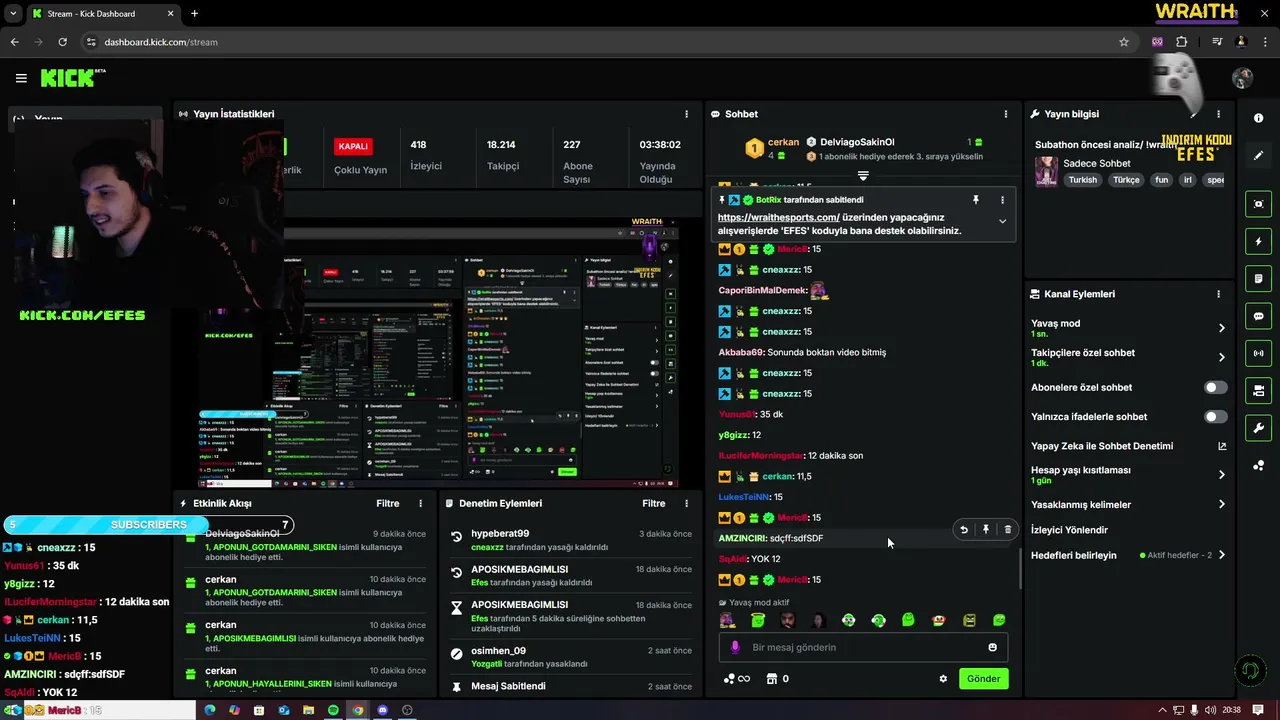Open the emoji picker in chat input
1280x720 pixels.
[993, 647]
